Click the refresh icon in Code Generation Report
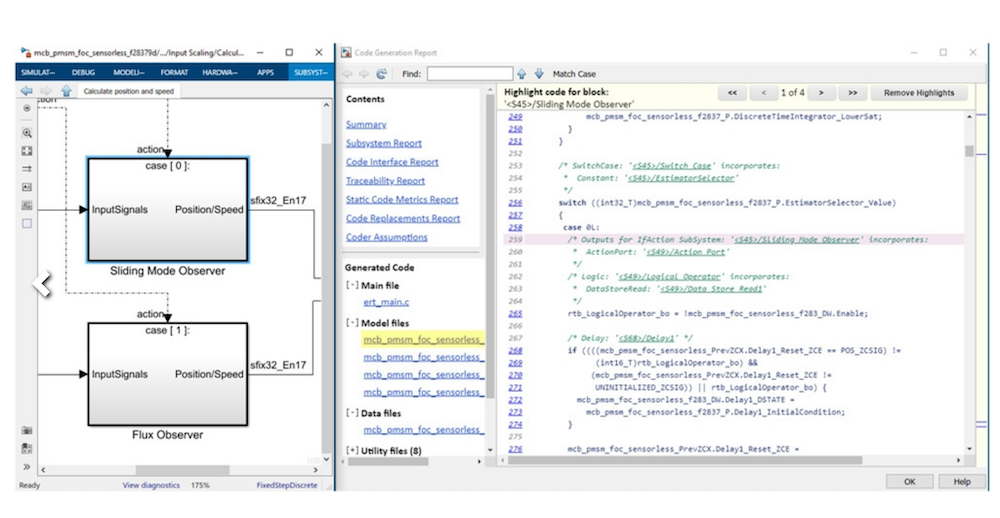 tap(382, 74)
